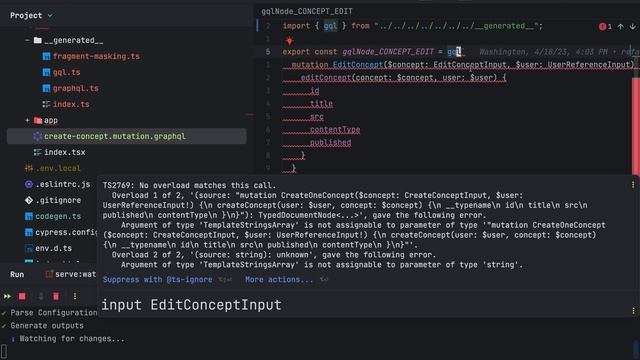Viewport: 640px width, 360px height.
Task: Open More actions... in the error popup
Action: click(279, 280)
